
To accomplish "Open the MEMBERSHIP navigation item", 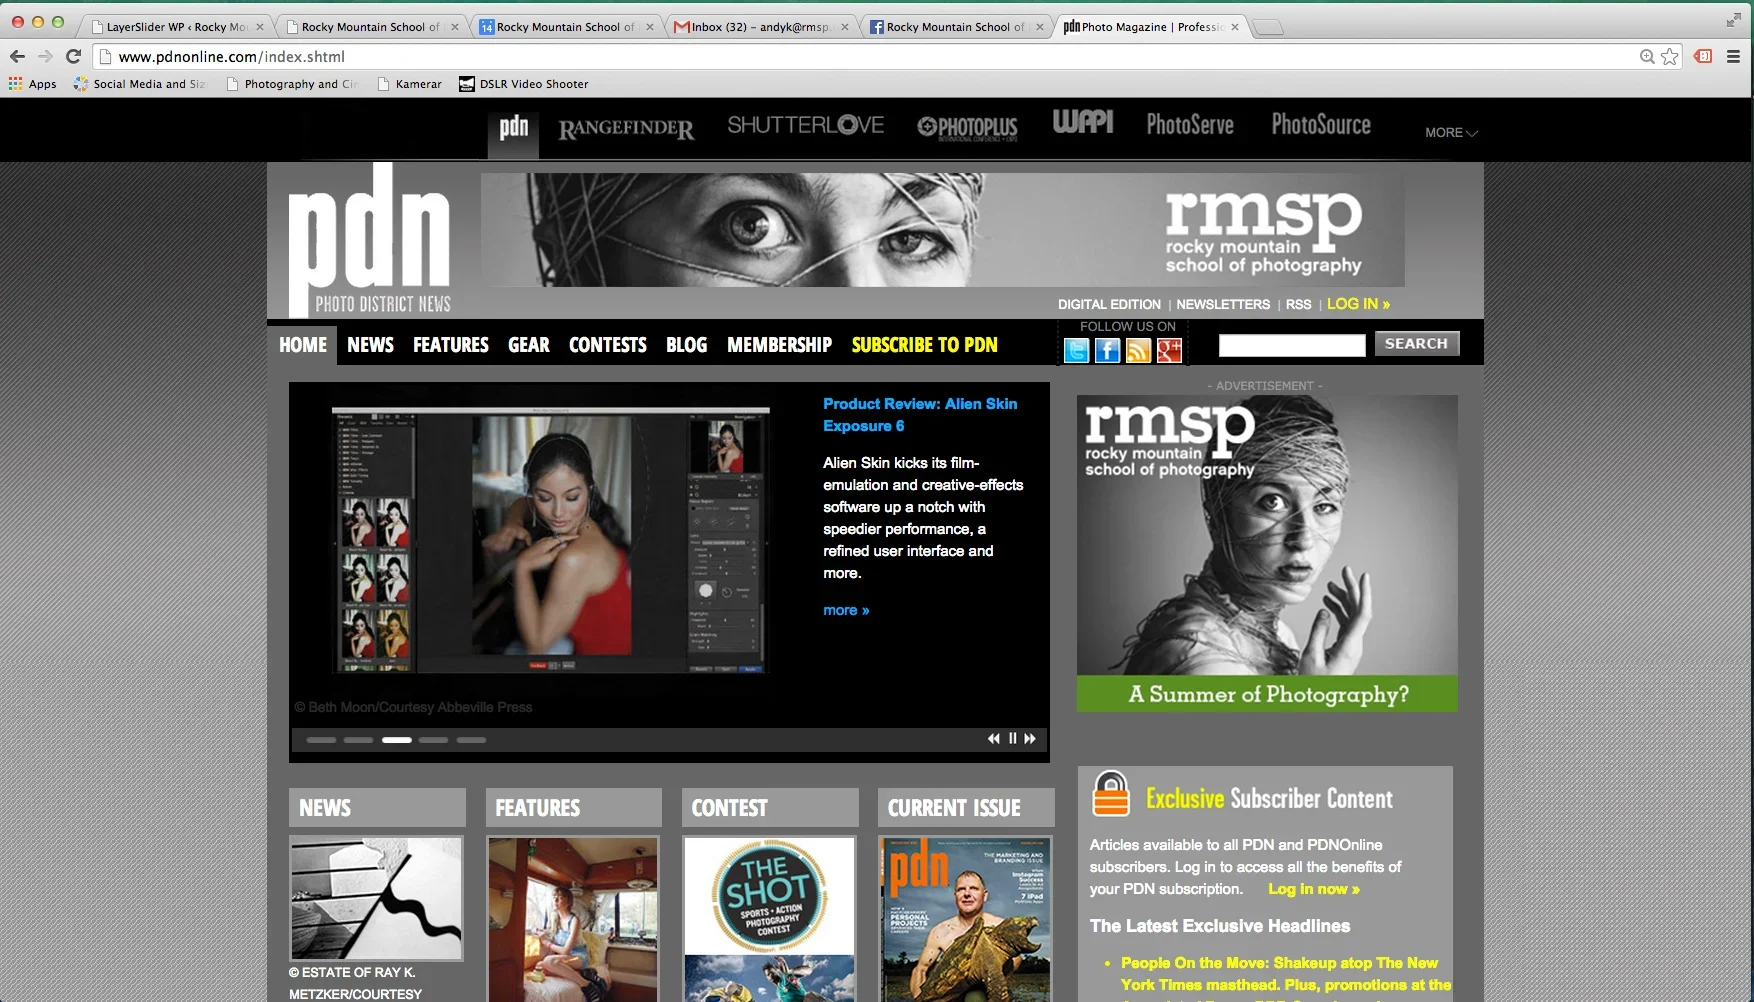I will [779, 345].
